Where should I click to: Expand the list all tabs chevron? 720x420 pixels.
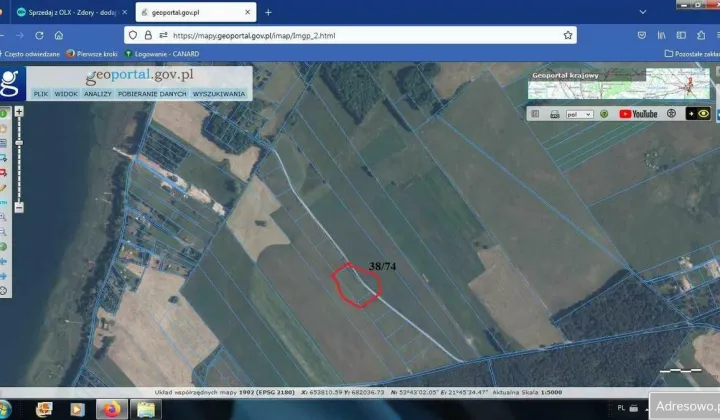643,12
